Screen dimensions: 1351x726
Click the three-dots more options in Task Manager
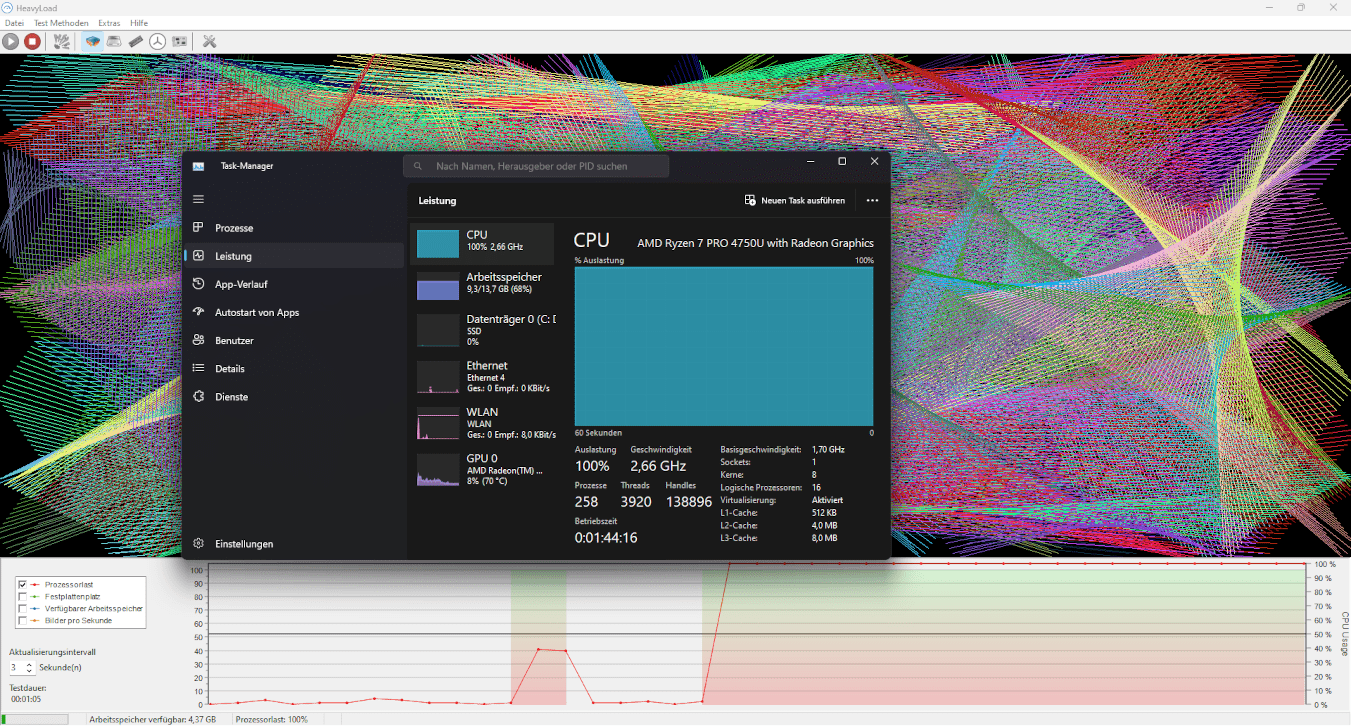872,200
